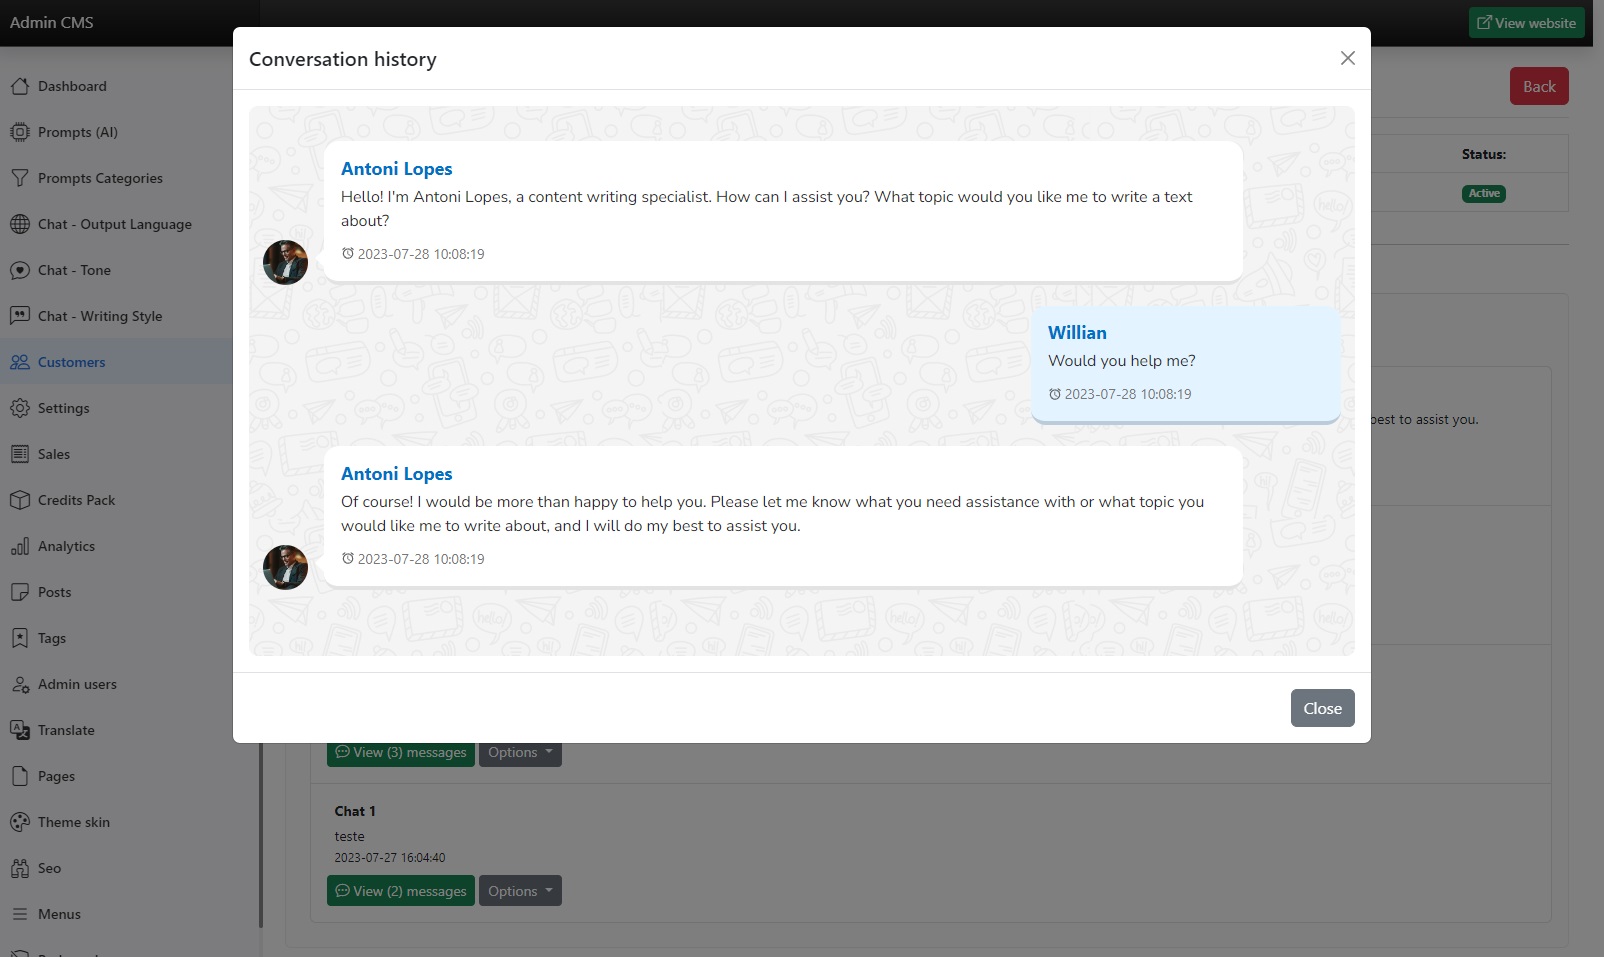Click the Dashboard home icon in sidebar
1604x957 pixels.
click(20, 86)
